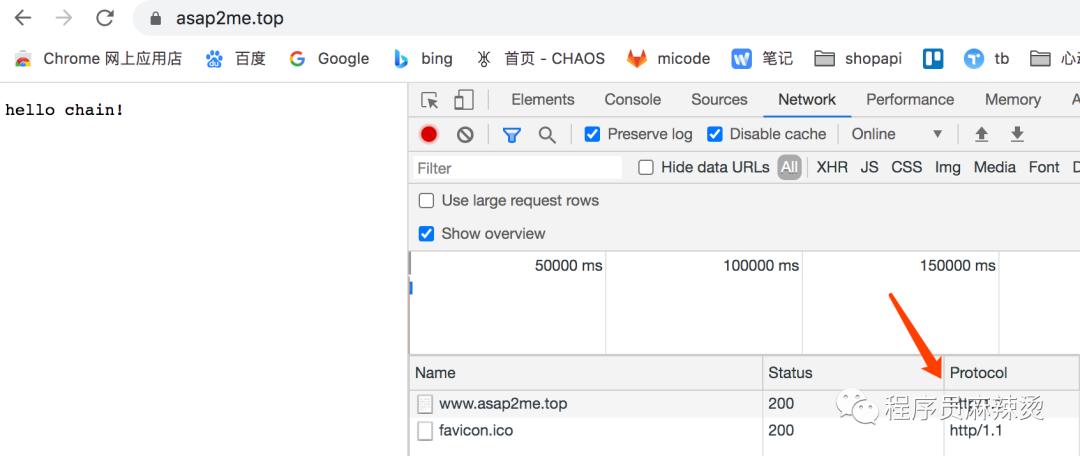1080x456 pixels.
Task: Click the Filter text field
Action: click(x=517, y=168)
